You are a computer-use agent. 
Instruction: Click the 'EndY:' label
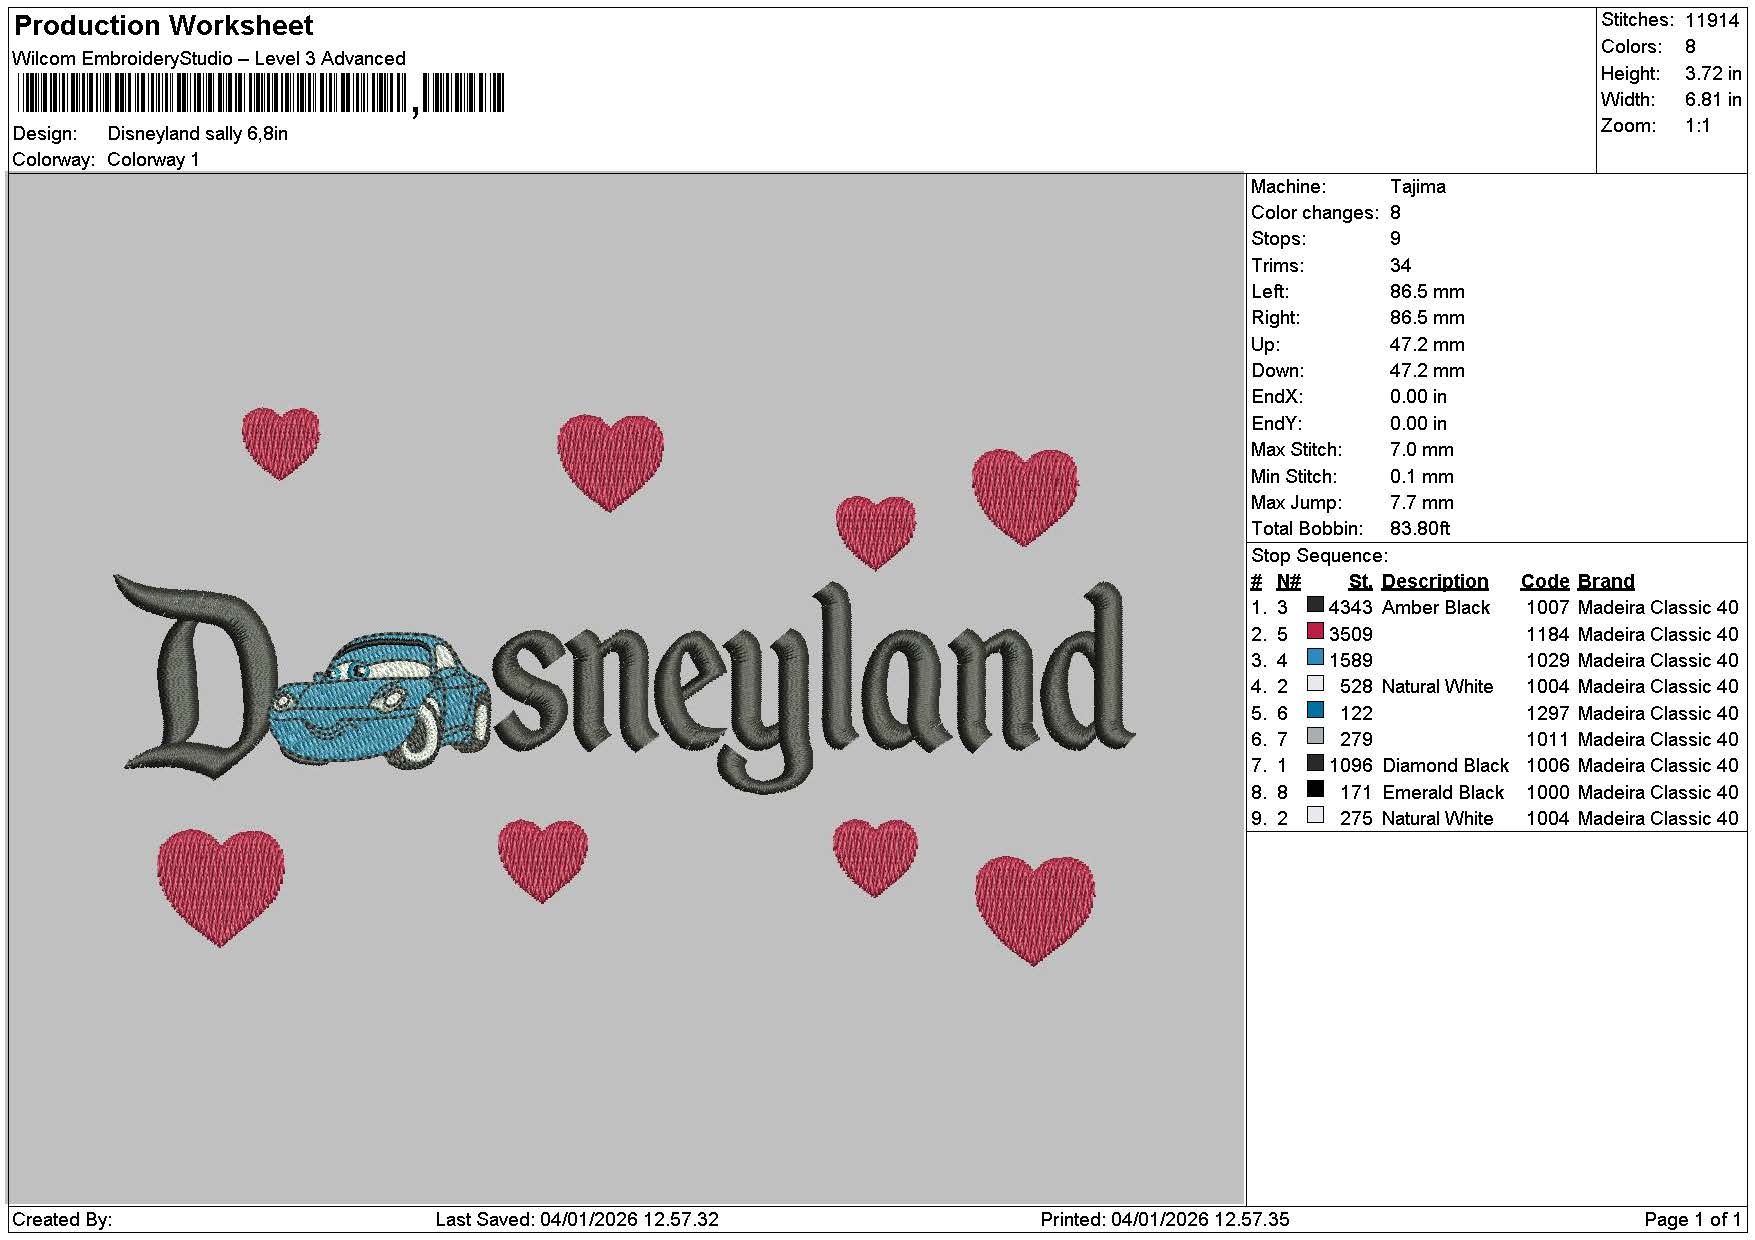[1277, 424]
